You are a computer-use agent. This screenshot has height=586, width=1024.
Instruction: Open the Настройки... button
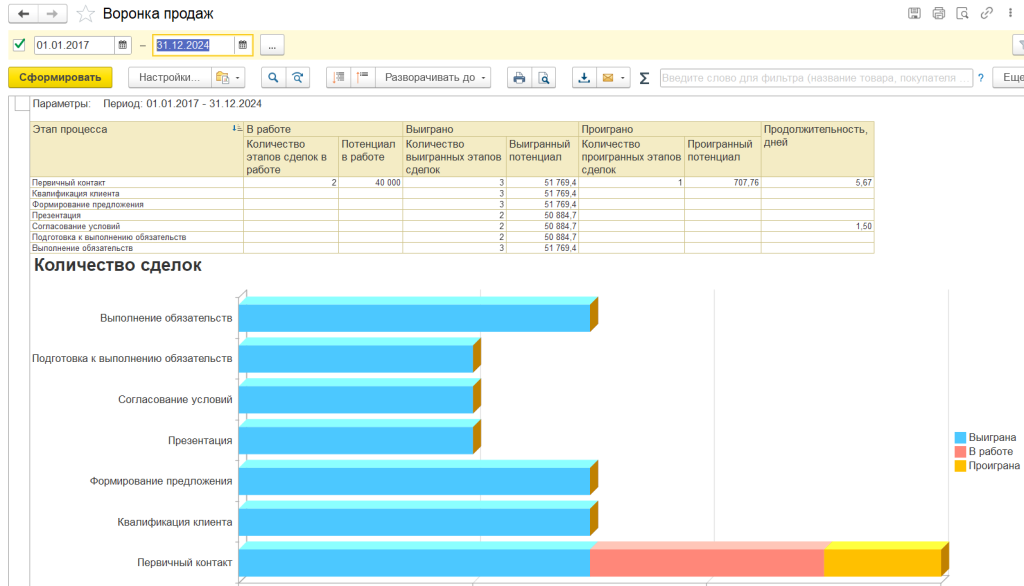[x=170, y=78]
